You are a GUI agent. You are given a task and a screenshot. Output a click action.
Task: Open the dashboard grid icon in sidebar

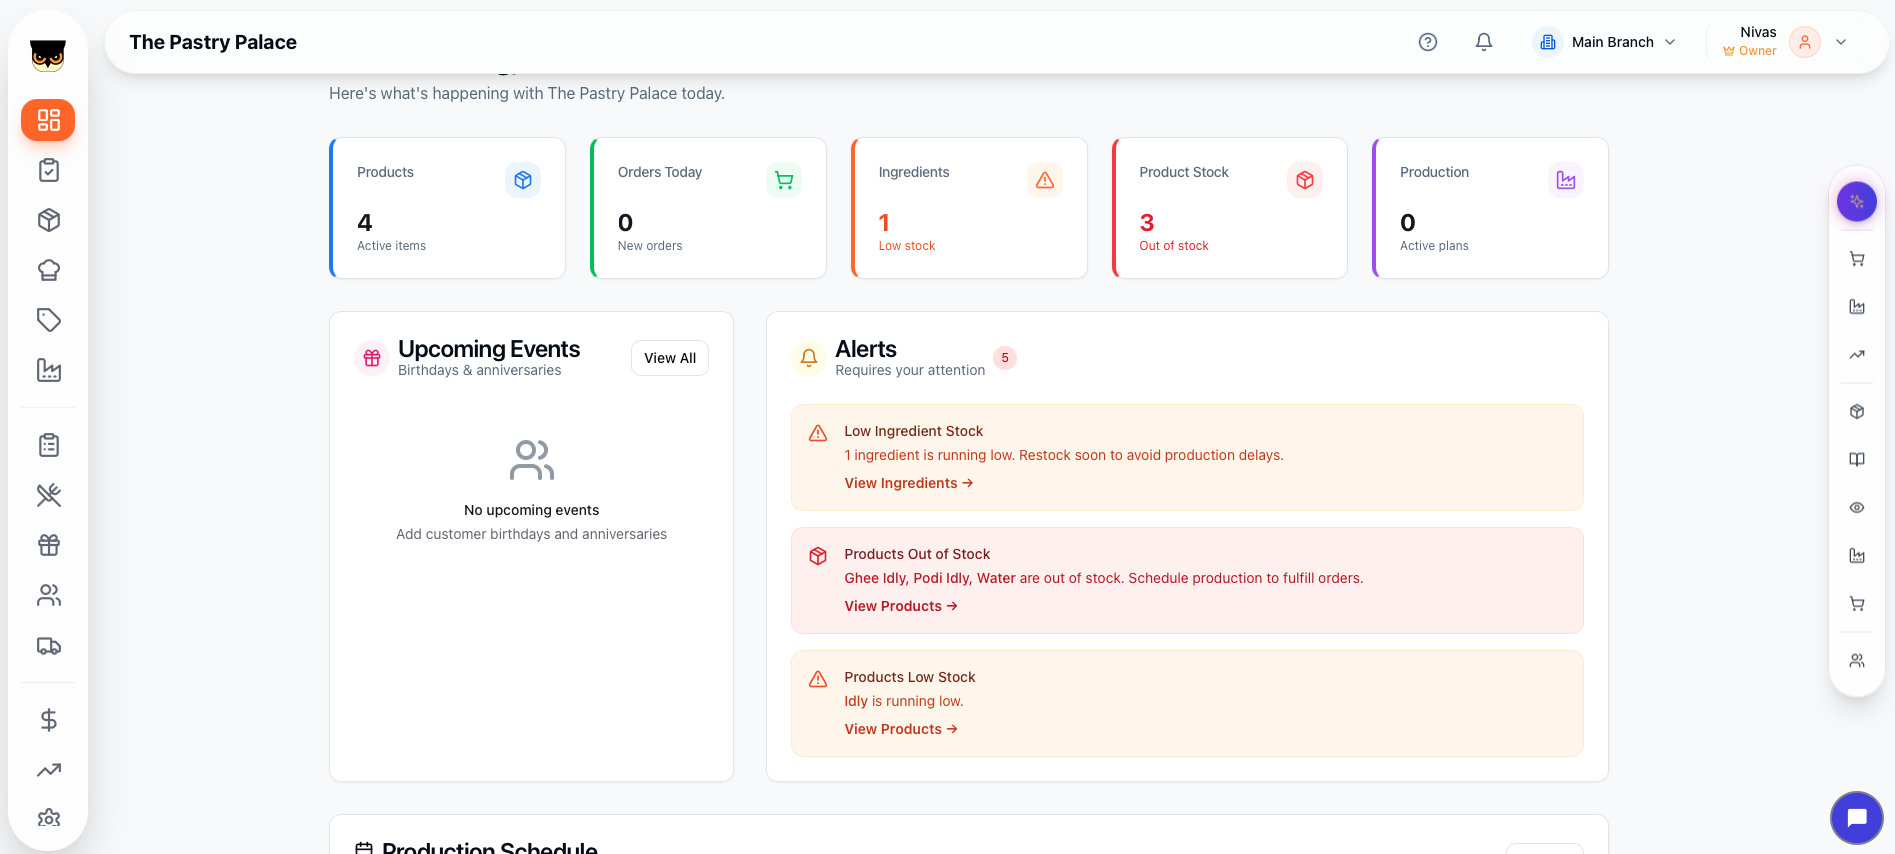click(x=48, y=120)
